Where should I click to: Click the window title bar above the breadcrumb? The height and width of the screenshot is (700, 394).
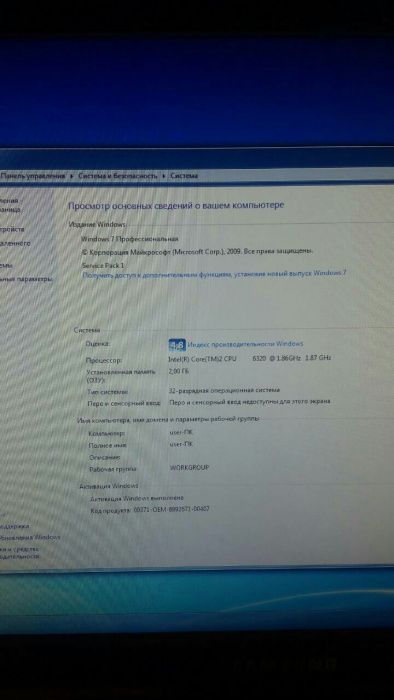pos(197,158)
